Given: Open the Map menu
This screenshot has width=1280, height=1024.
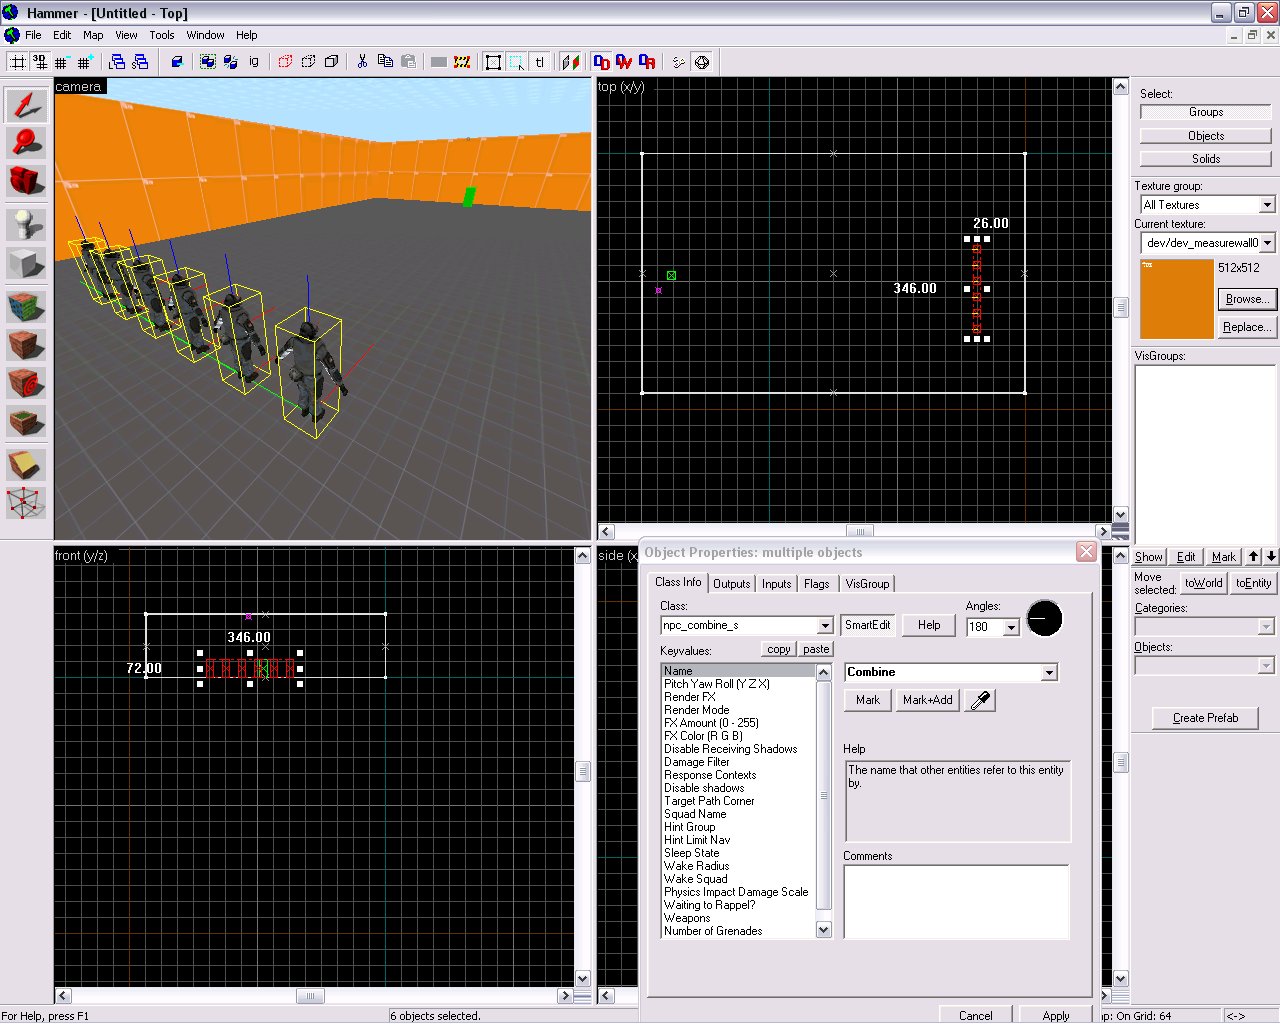Looking at the screenshot, I should [x=93, y=35].
